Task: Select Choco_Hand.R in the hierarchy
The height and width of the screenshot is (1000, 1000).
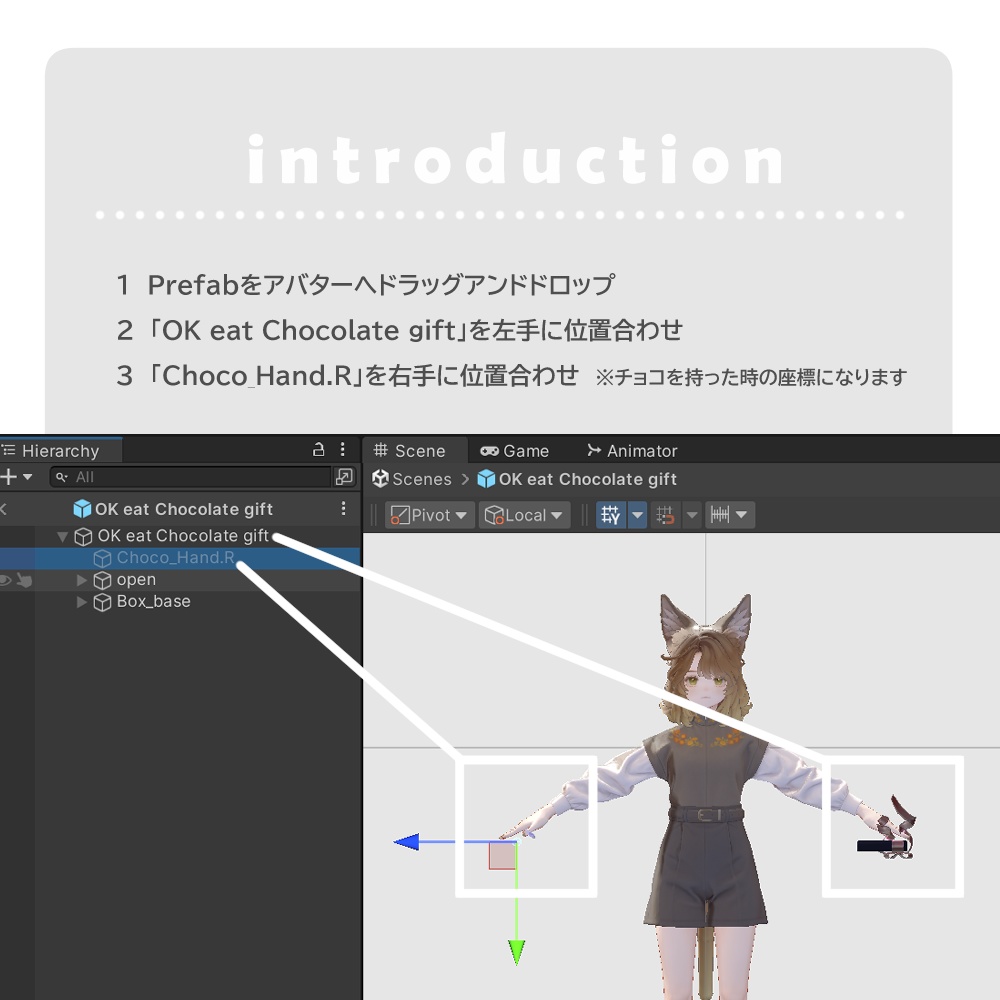Action: pos(175,557)
